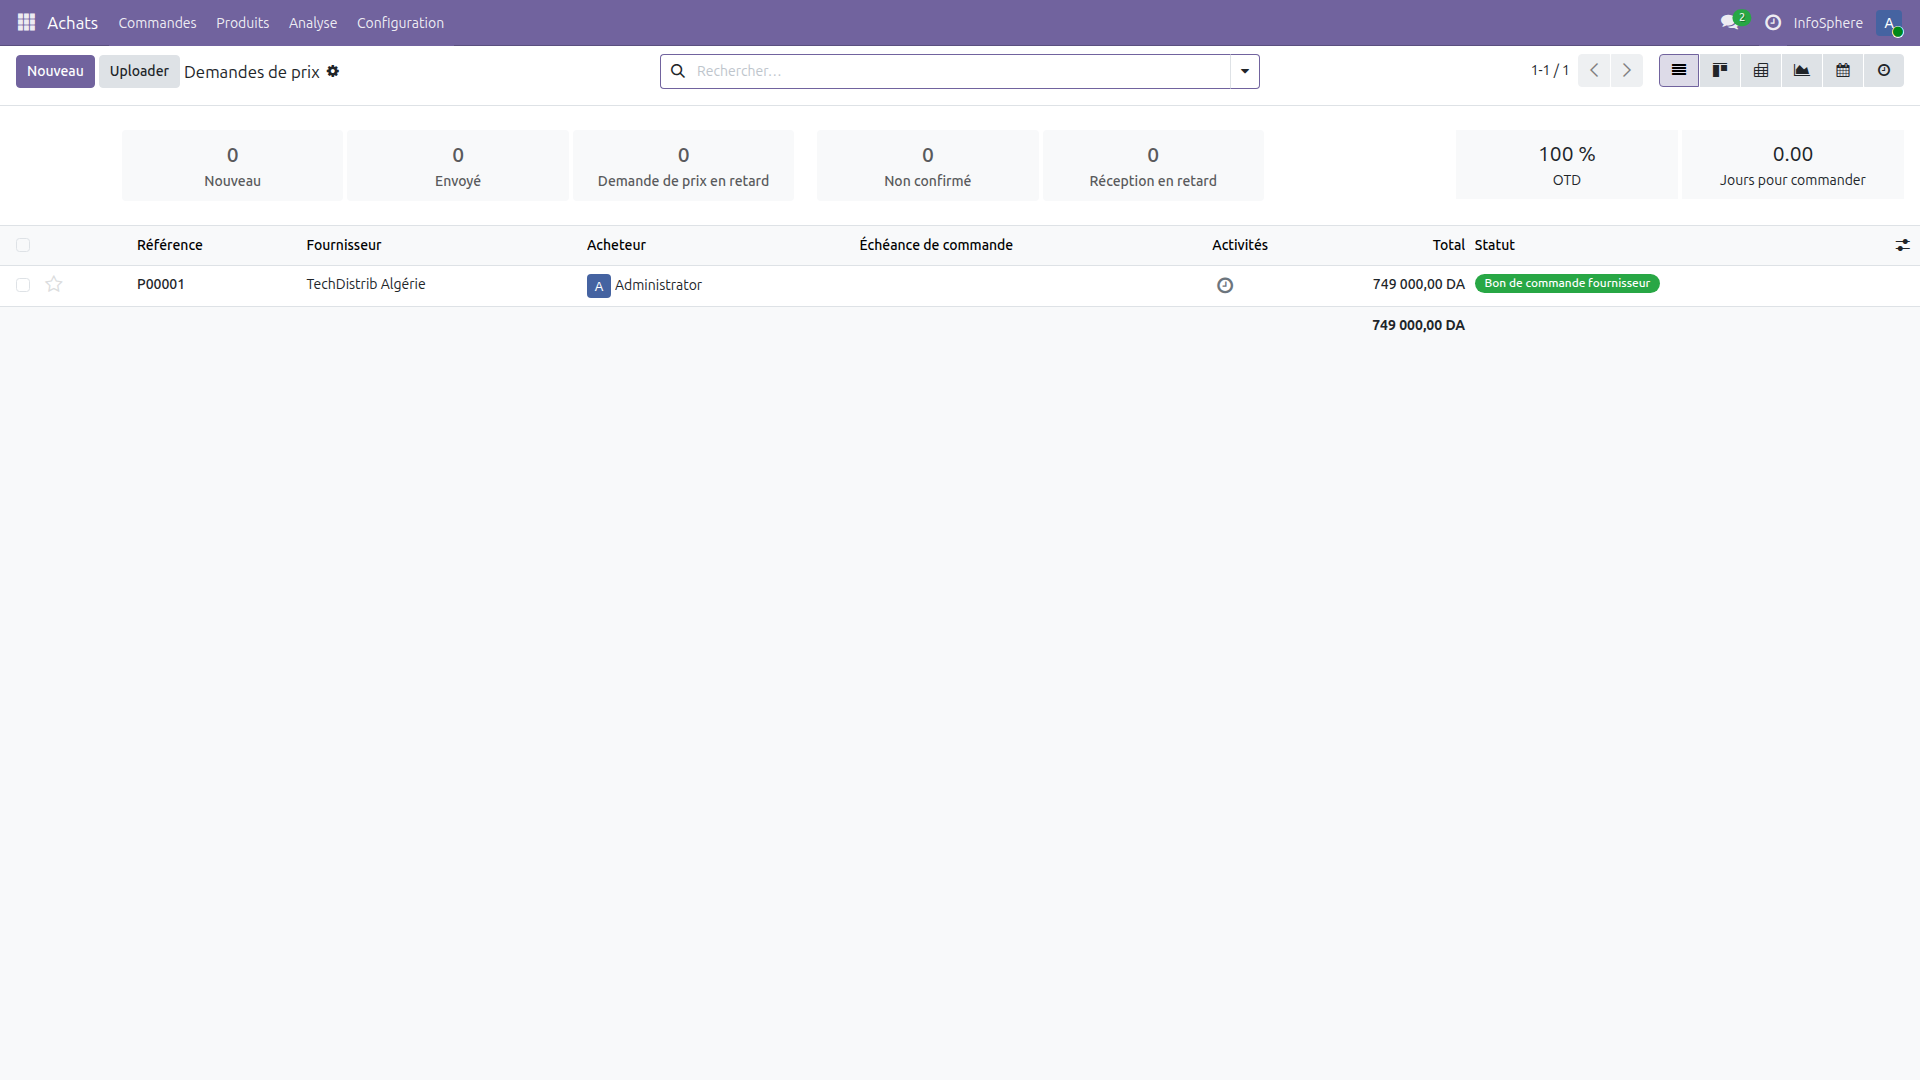Image resolution: width=1920 pixels, height=1080 pixels.
Task: Tick the select-all header checkbox
Action: click(x=23, y=245)
